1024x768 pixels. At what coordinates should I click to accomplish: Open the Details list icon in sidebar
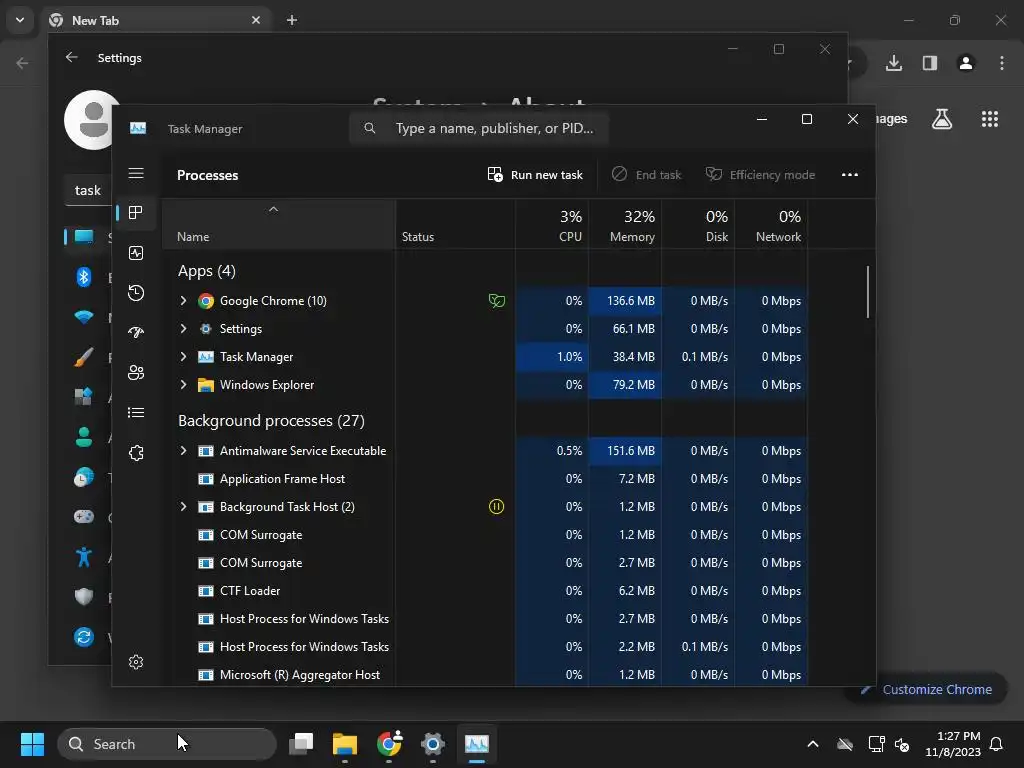[136, 413]
